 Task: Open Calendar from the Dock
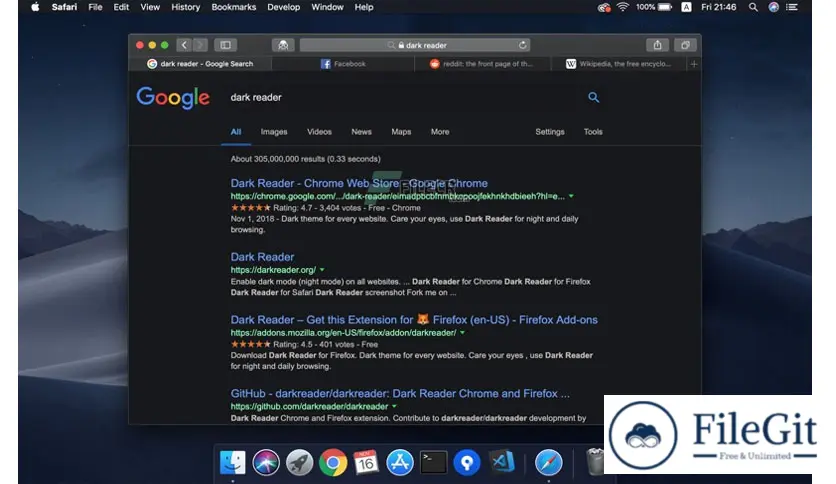point(366,462)
